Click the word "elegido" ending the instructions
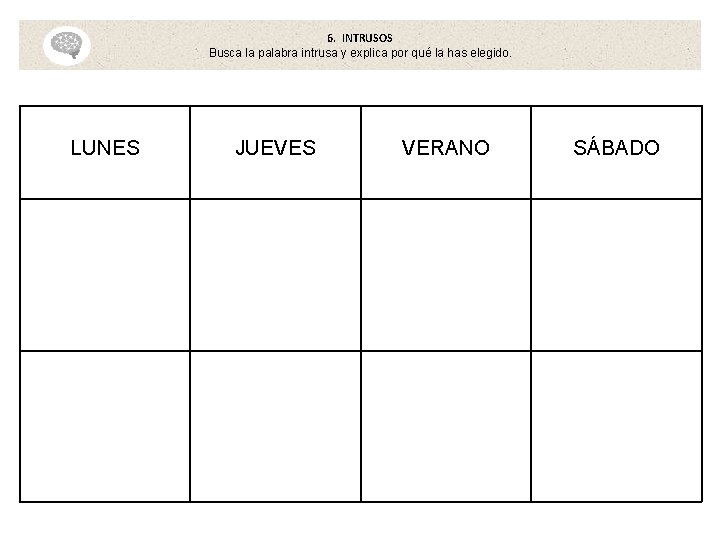The width and height of the screenshot is (720, 540). 490,51
